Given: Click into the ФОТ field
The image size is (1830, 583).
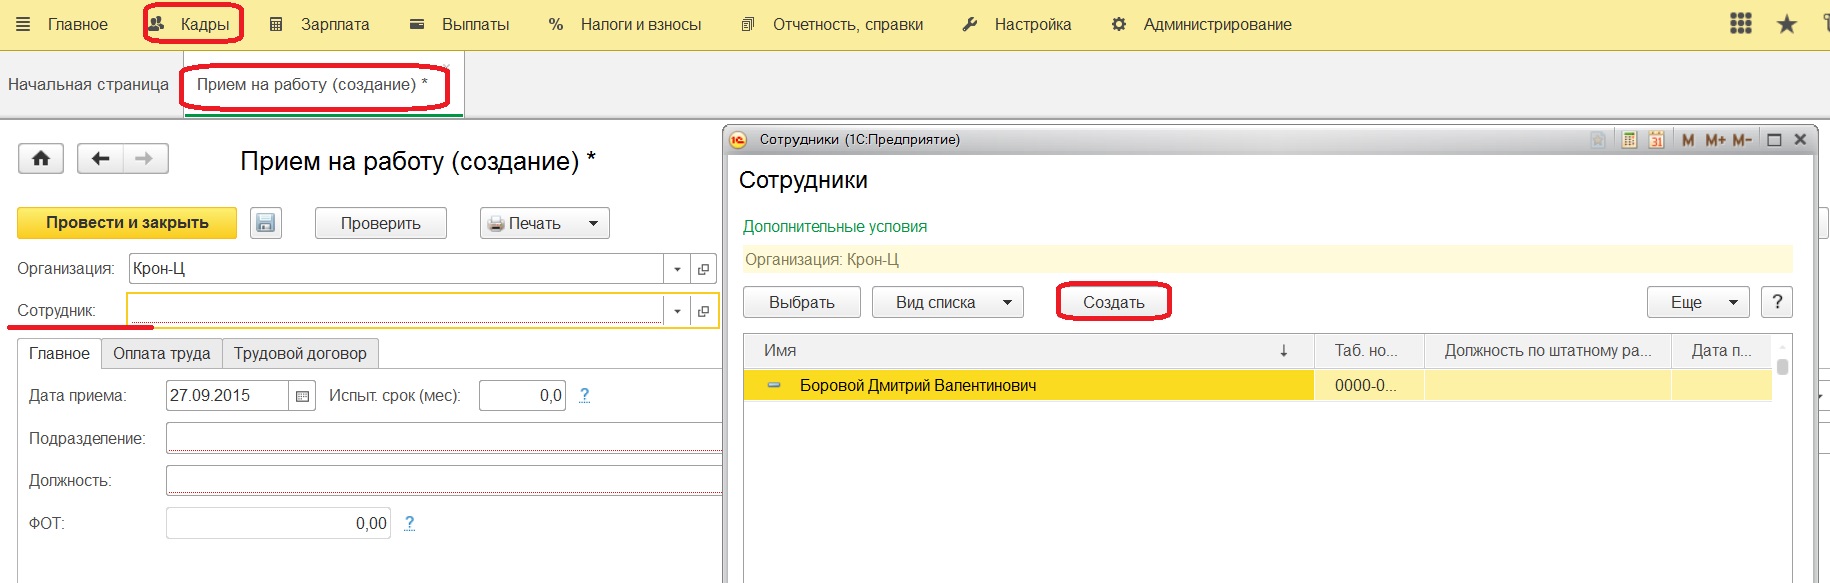Looking at the screenshot, I should (x=278, y=523).
